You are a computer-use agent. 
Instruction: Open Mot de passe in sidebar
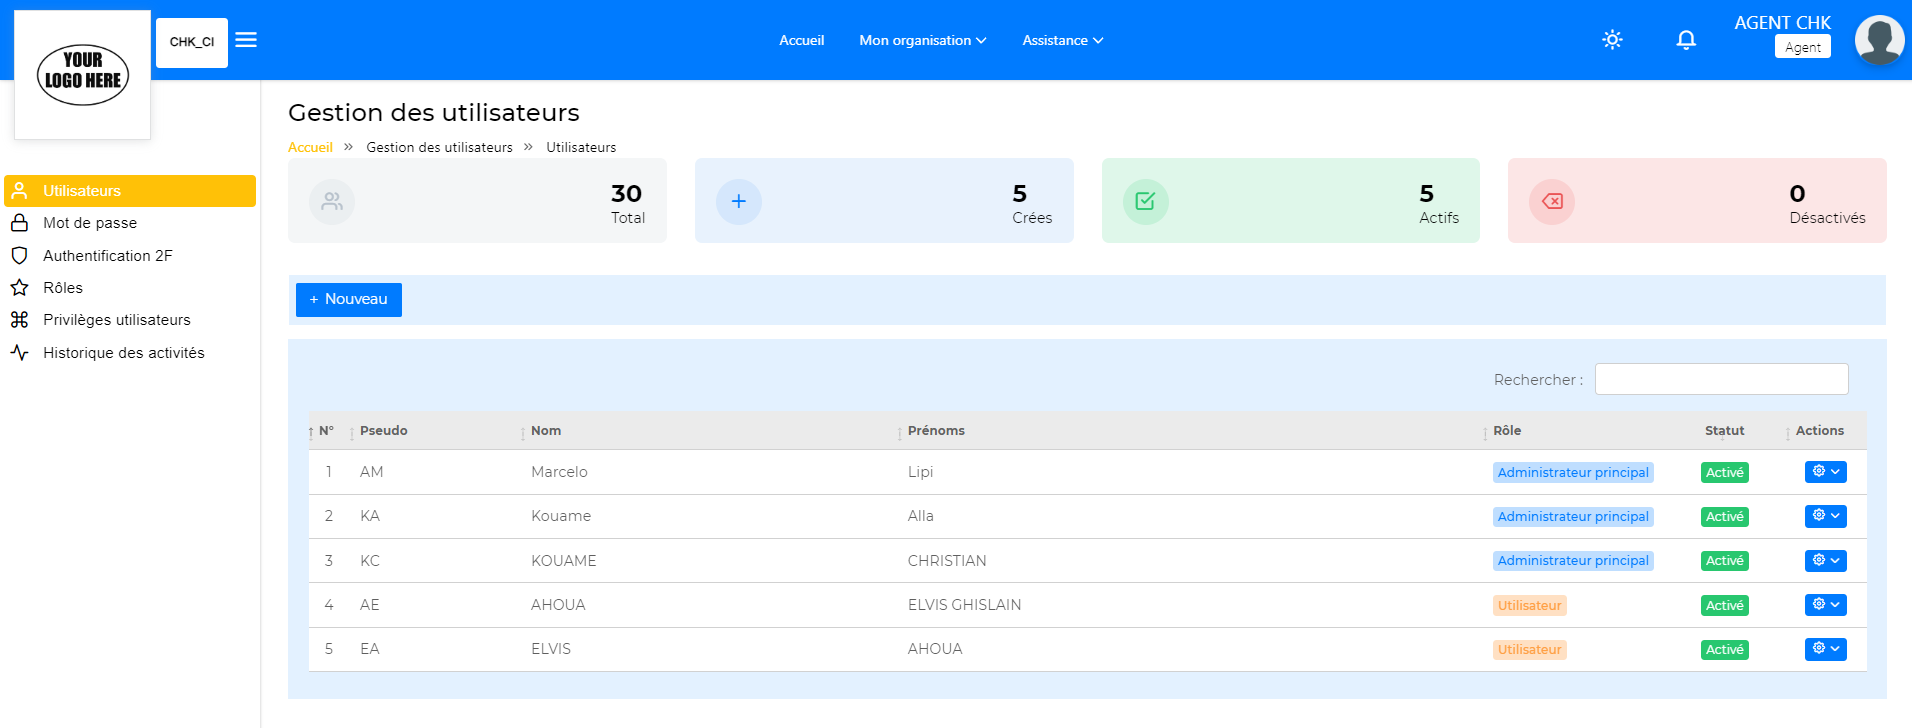click(90, 223)
